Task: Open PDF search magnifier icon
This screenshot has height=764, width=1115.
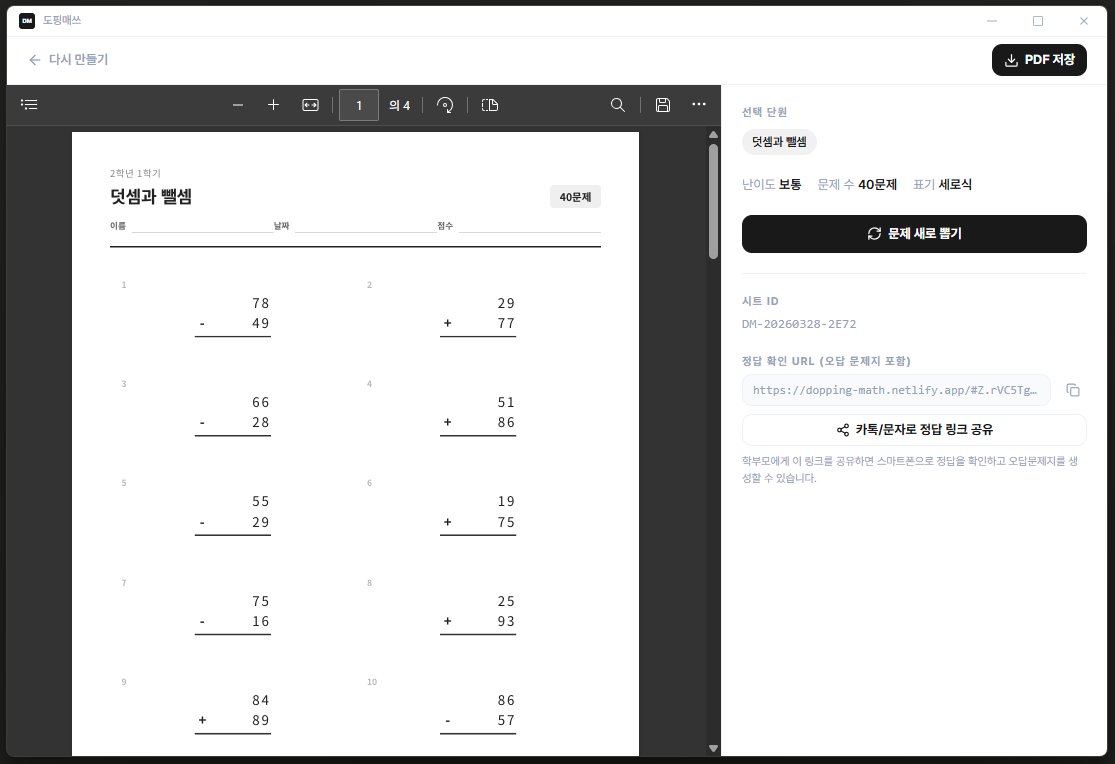Action: pos(618,105)
